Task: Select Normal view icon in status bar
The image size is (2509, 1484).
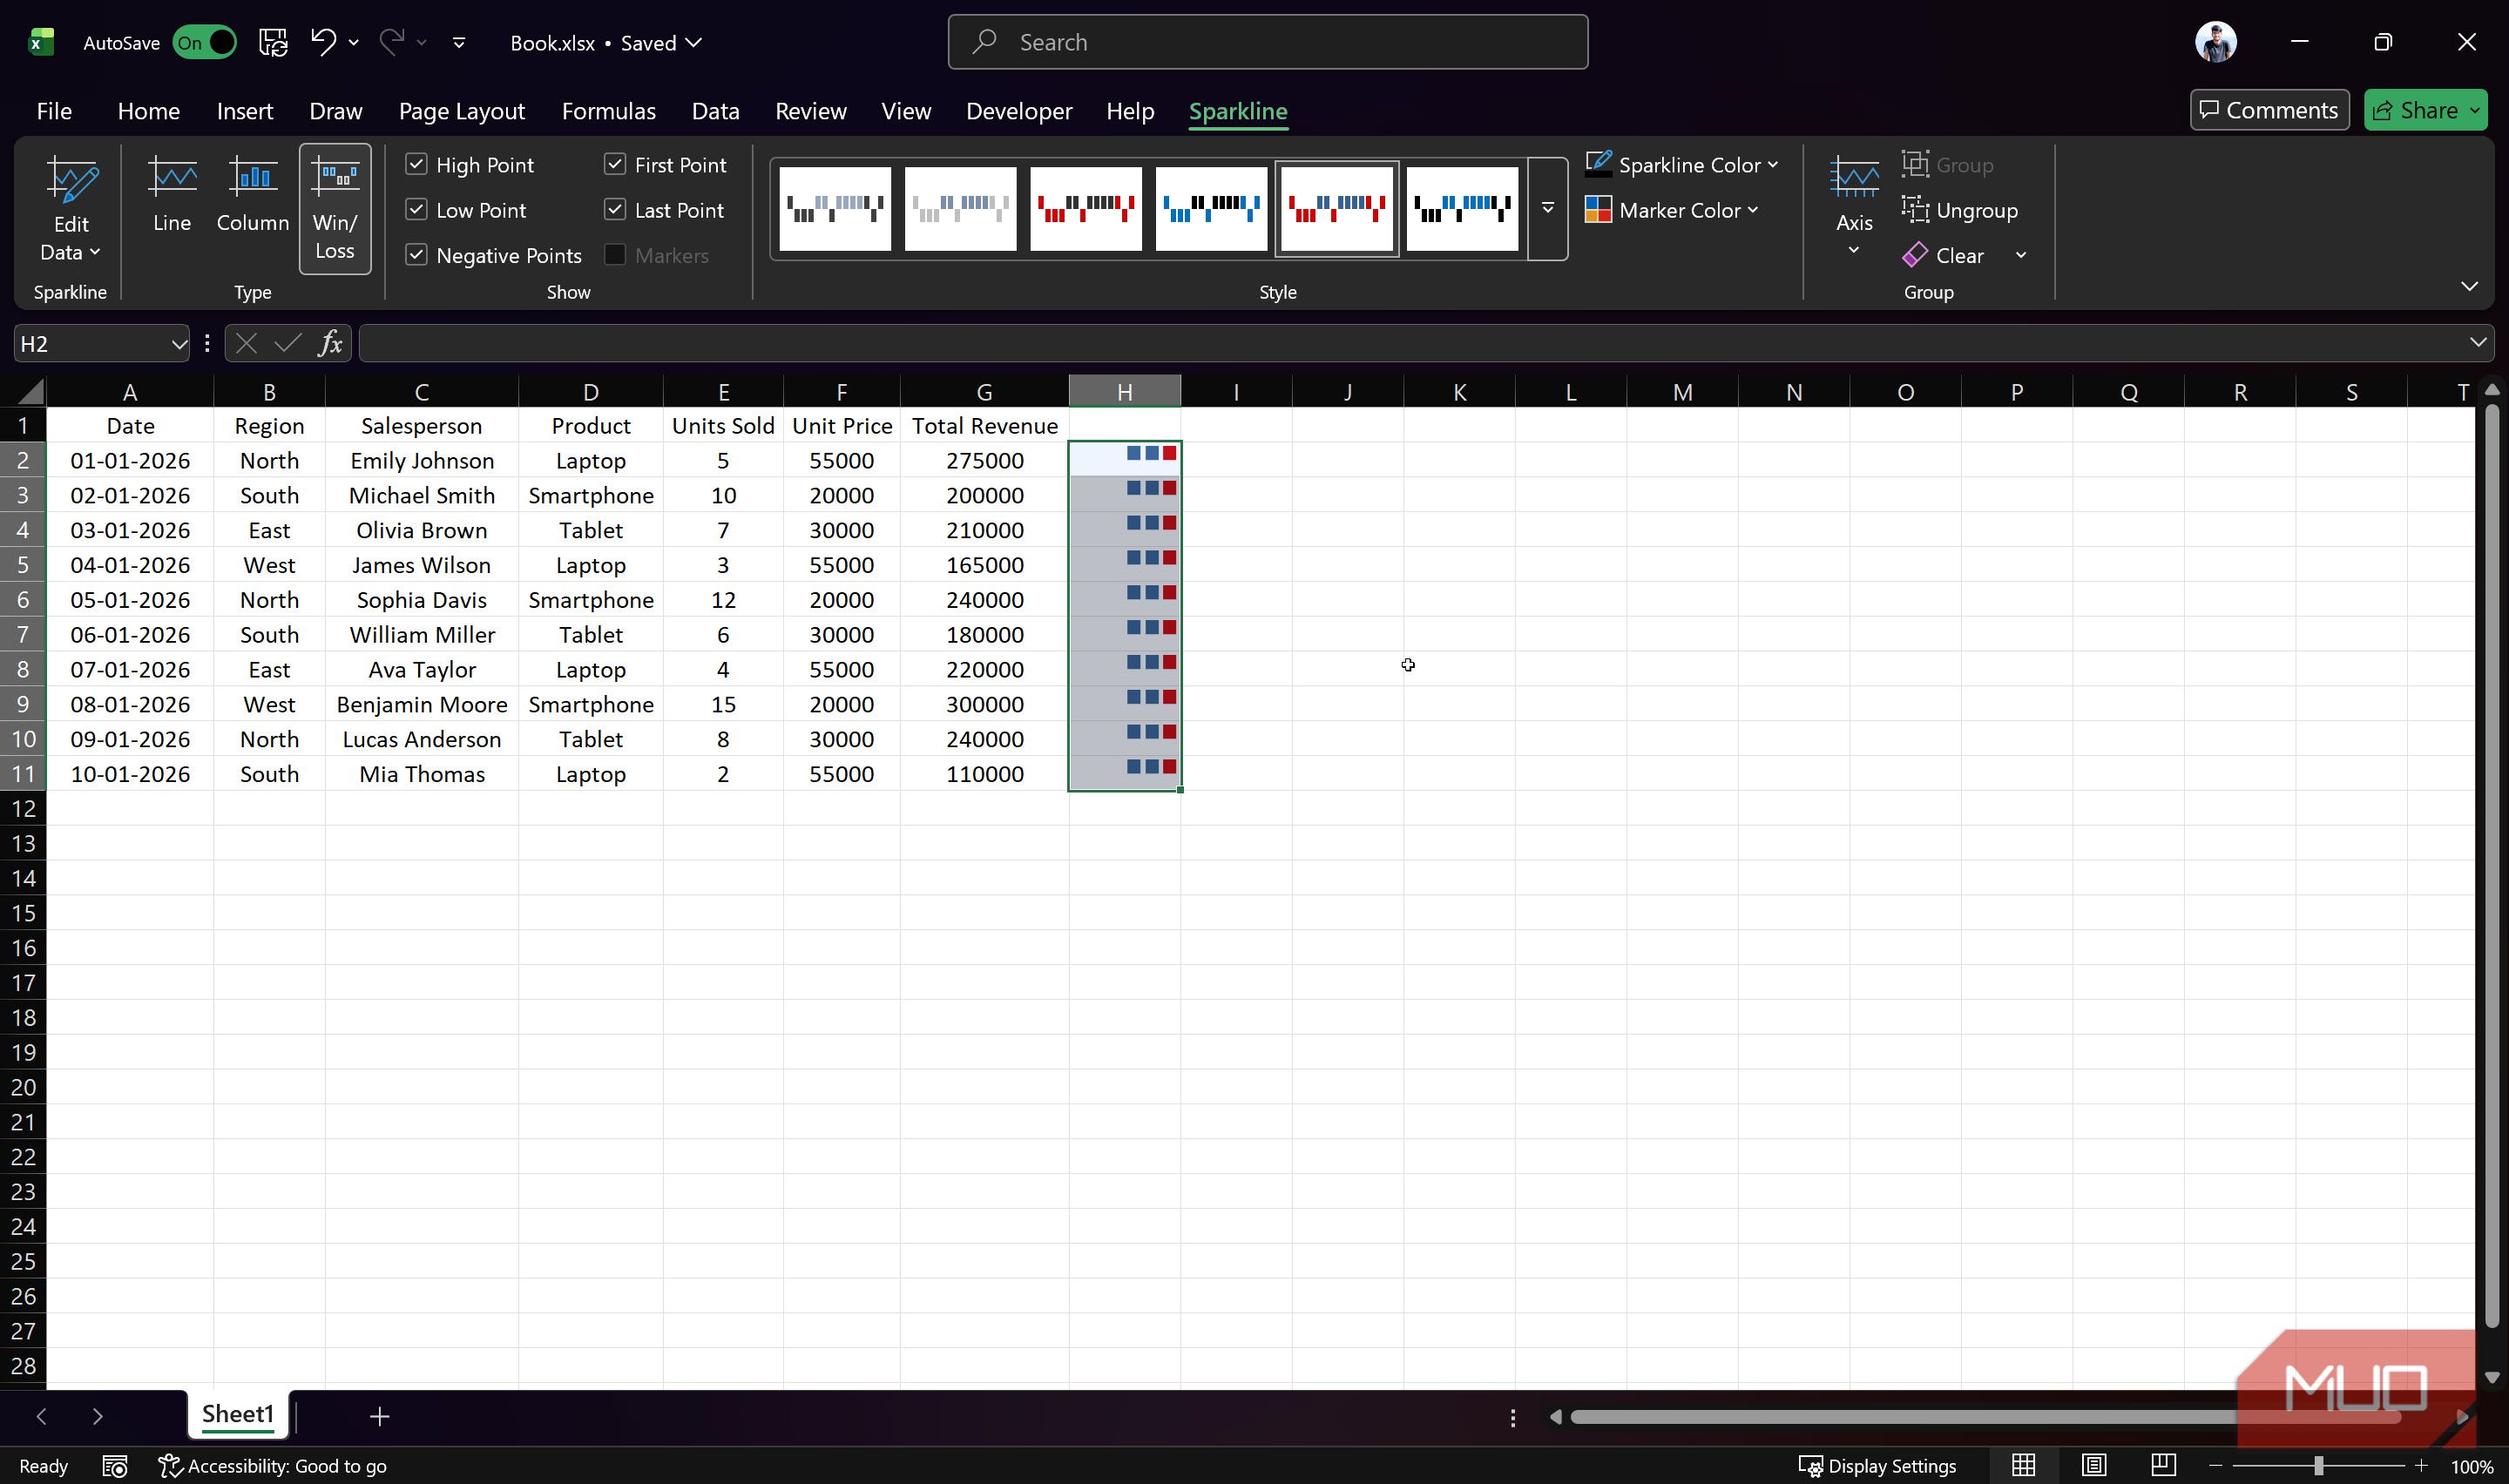Action: 2024,1466
